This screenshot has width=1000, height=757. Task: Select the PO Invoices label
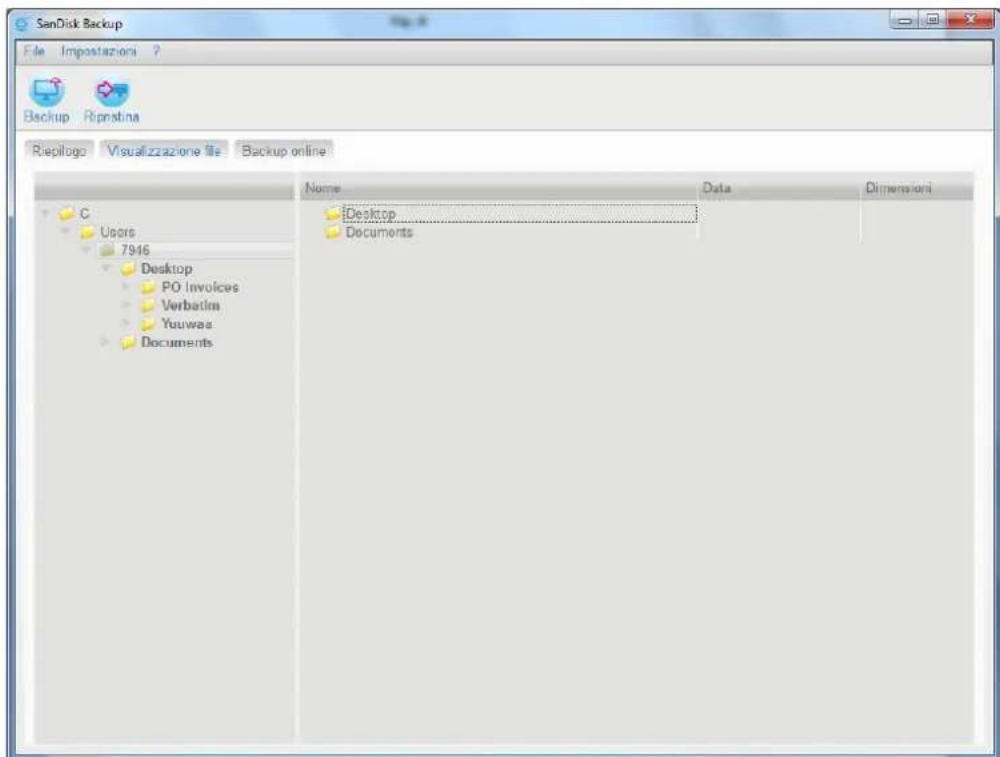tap(200, 287)
